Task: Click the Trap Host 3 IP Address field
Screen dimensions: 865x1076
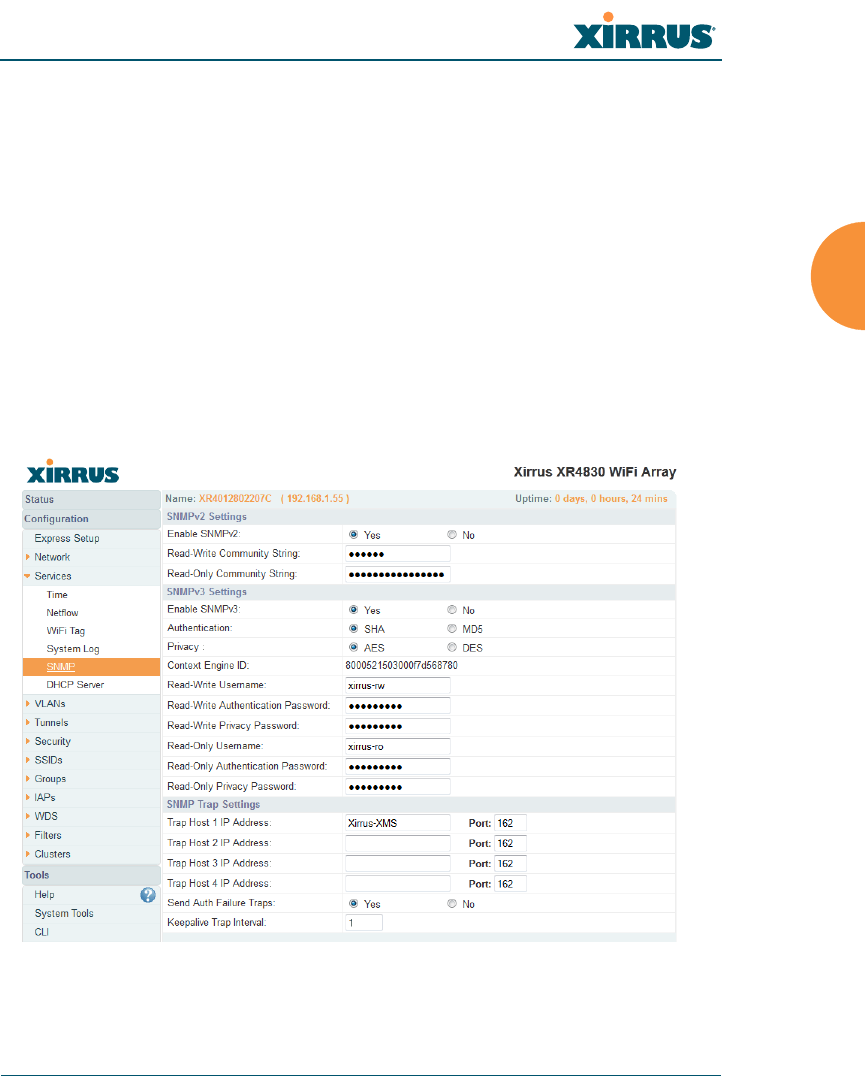Action: tap(398, 863)
